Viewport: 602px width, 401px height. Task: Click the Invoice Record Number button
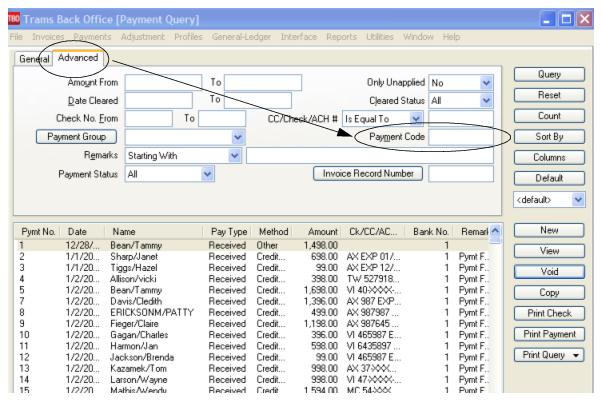(368, 174)
